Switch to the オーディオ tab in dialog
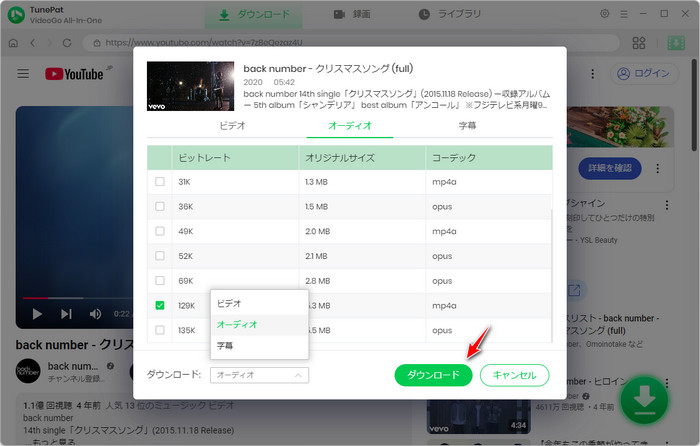700x446 pixels. (350, 125)
